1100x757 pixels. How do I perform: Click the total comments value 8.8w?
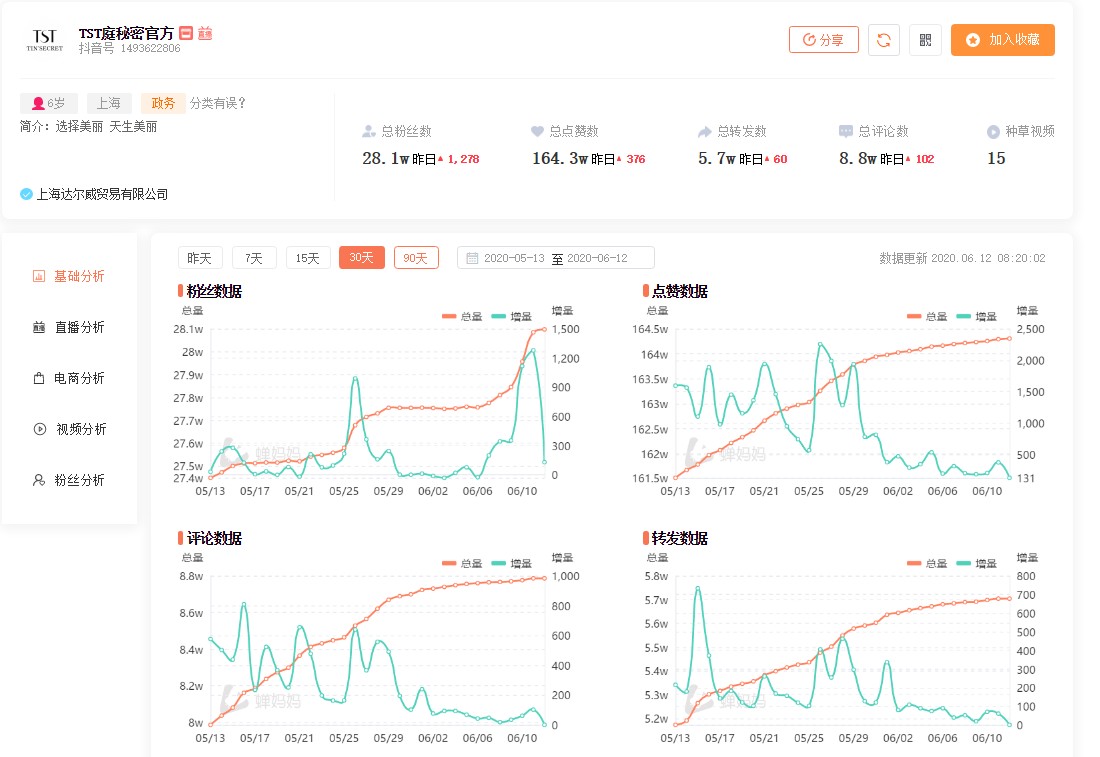point(858,159)
